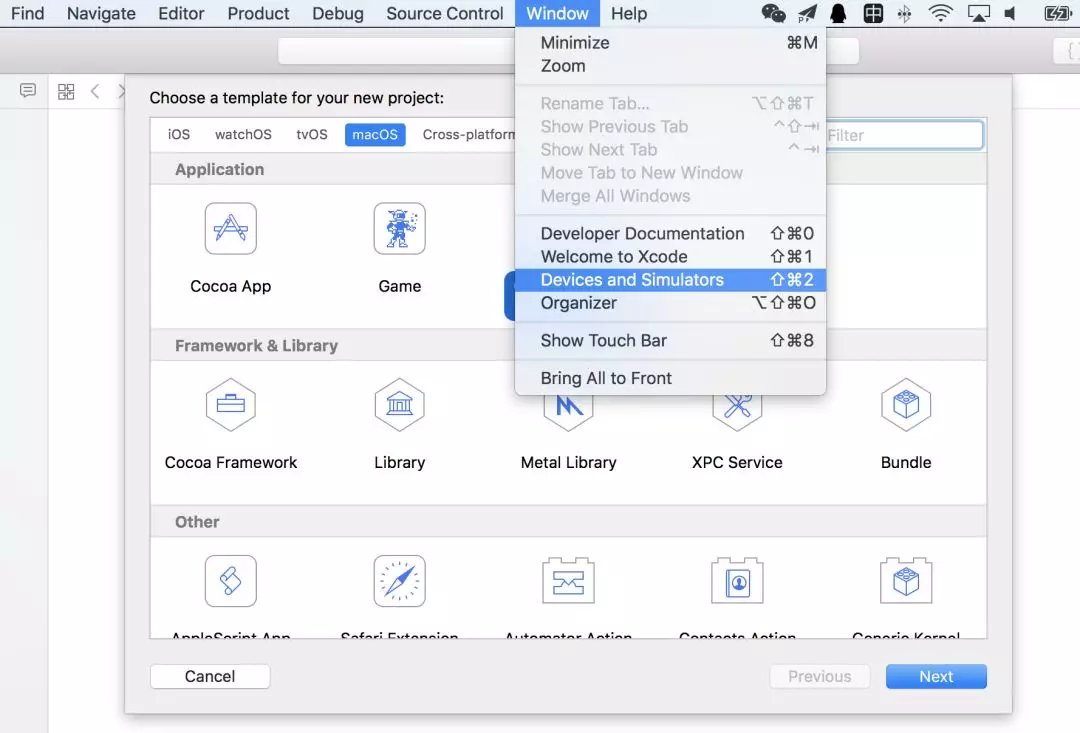Choose the Cocoa Framework template
1080x733 pixels.
coord(231,404)
